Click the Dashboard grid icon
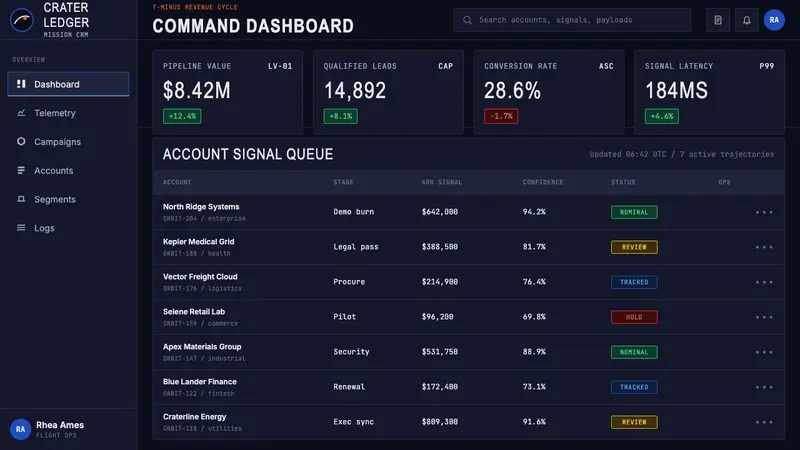This screenshot has width=800, height=450. pyautogui.click(x=21, y=84)
